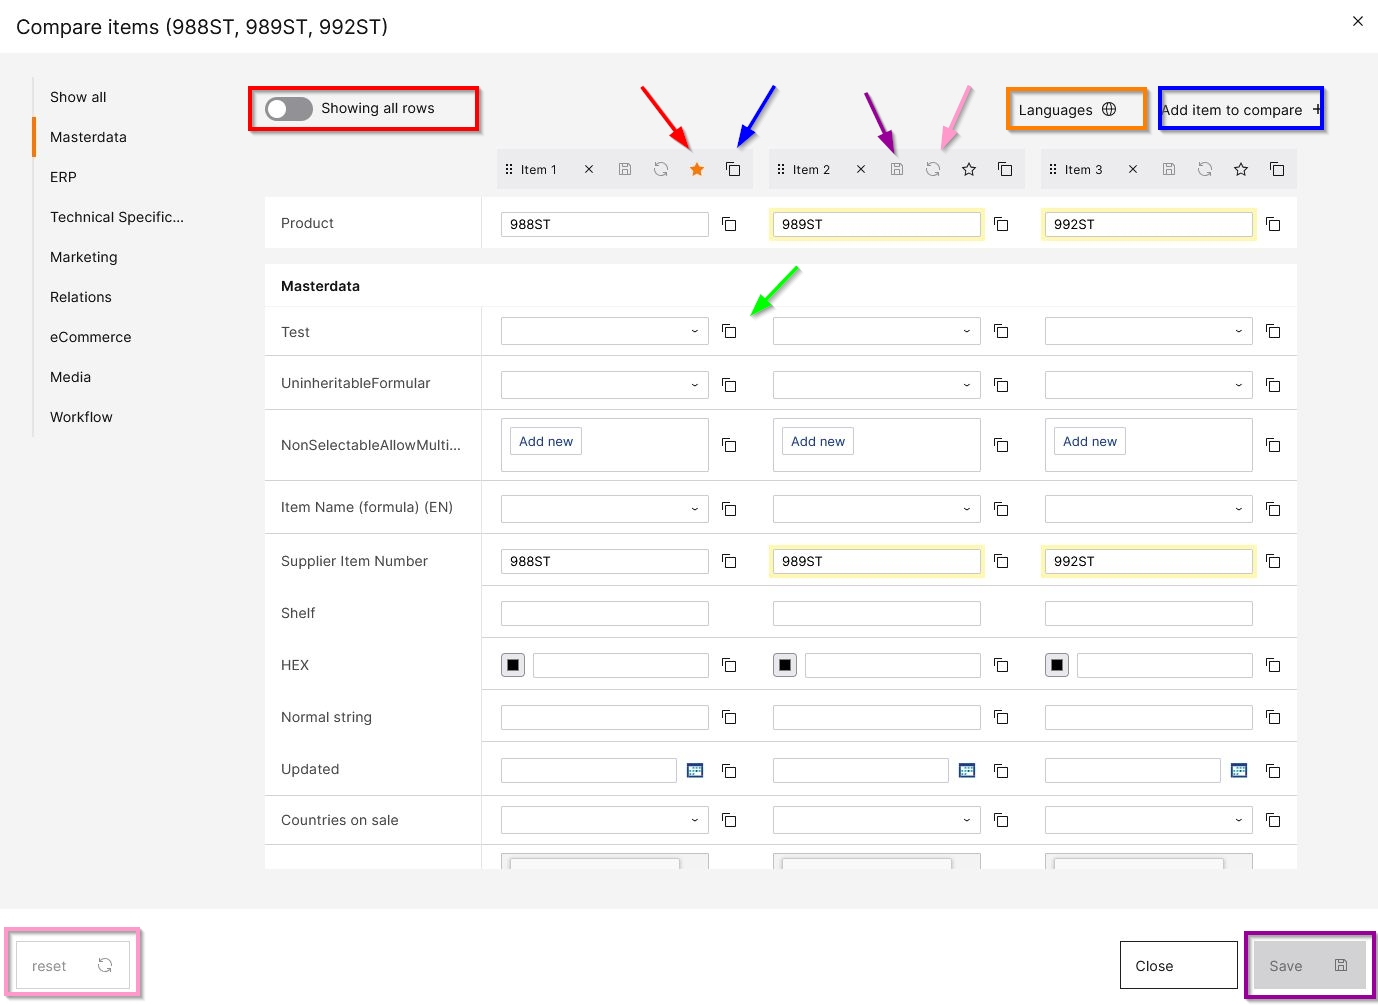Go to the Marketing section
1378x1005 pixels.
[x=84, y=257]
